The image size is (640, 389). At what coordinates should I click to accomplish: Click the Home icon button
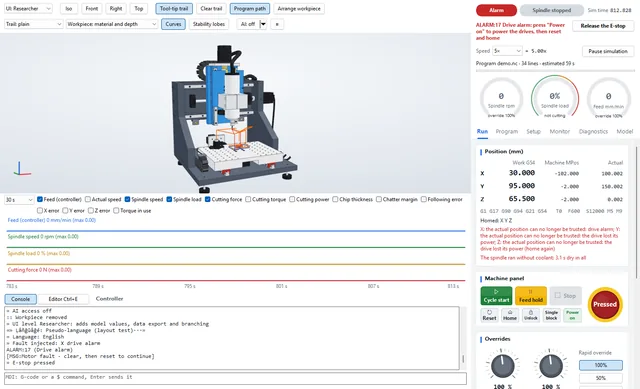click(x=510, y=315)
